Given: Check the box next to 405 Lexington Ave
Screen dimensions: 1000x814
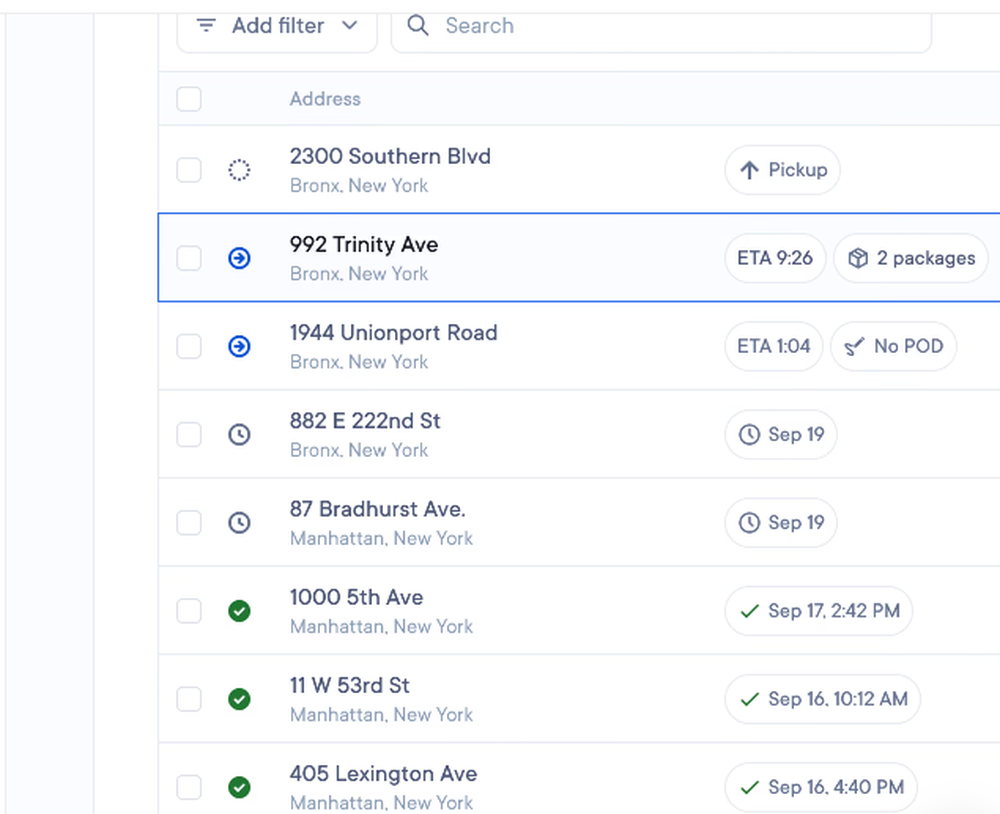Looking at the screenshot, I should coord(188,787).
